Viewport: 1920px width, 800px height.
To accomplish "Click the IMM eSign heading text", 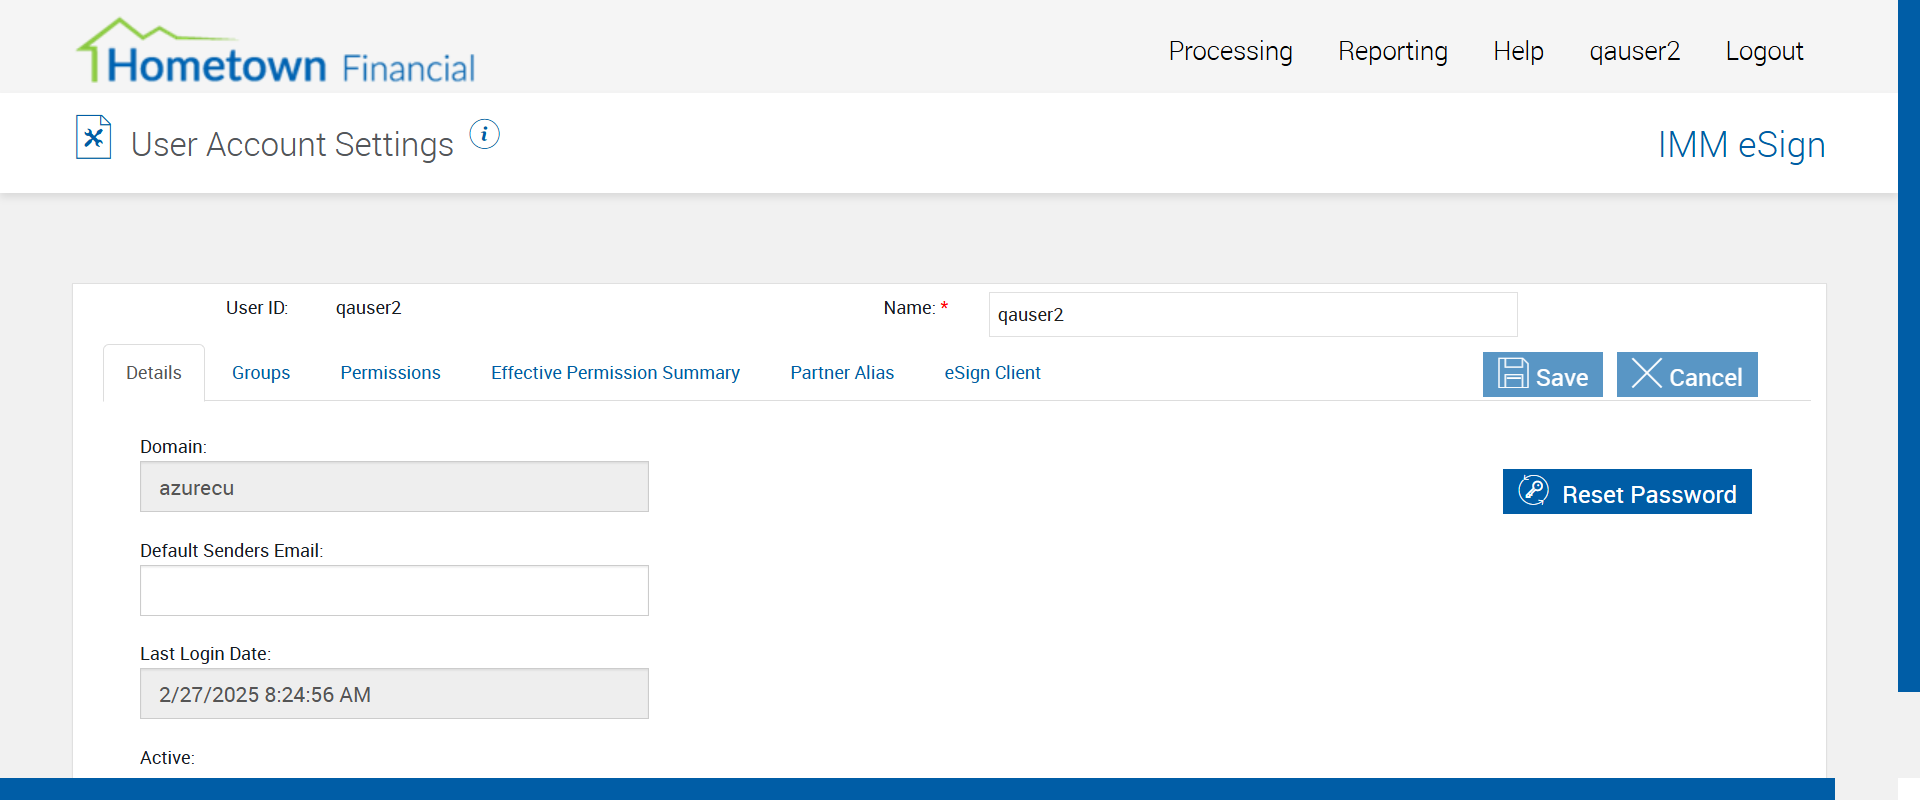I will tap(1741, 145).
